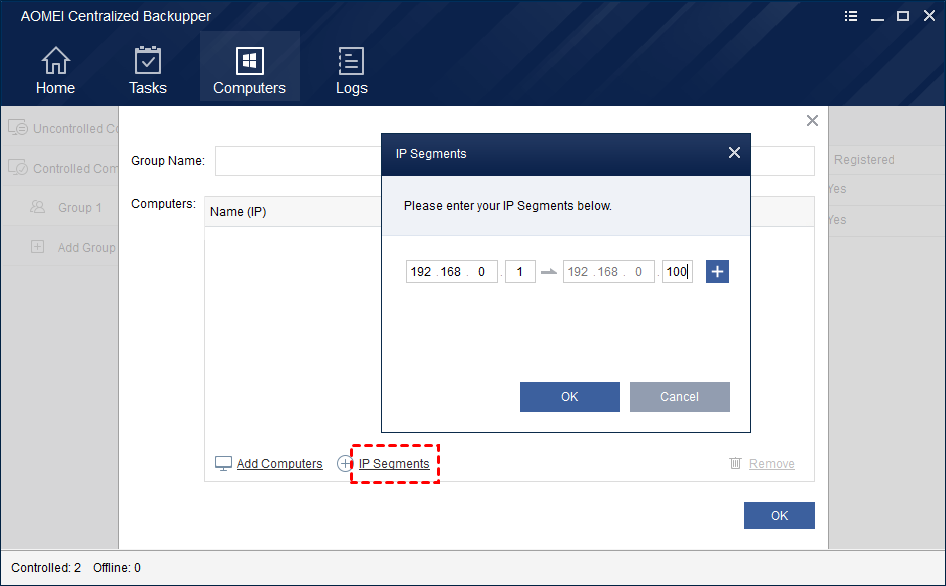Click the Uncontrolled Computers icon
Image resolution: width=946 pixels, height=586 pixels.
pyautogui.click(x=17, y=127)
